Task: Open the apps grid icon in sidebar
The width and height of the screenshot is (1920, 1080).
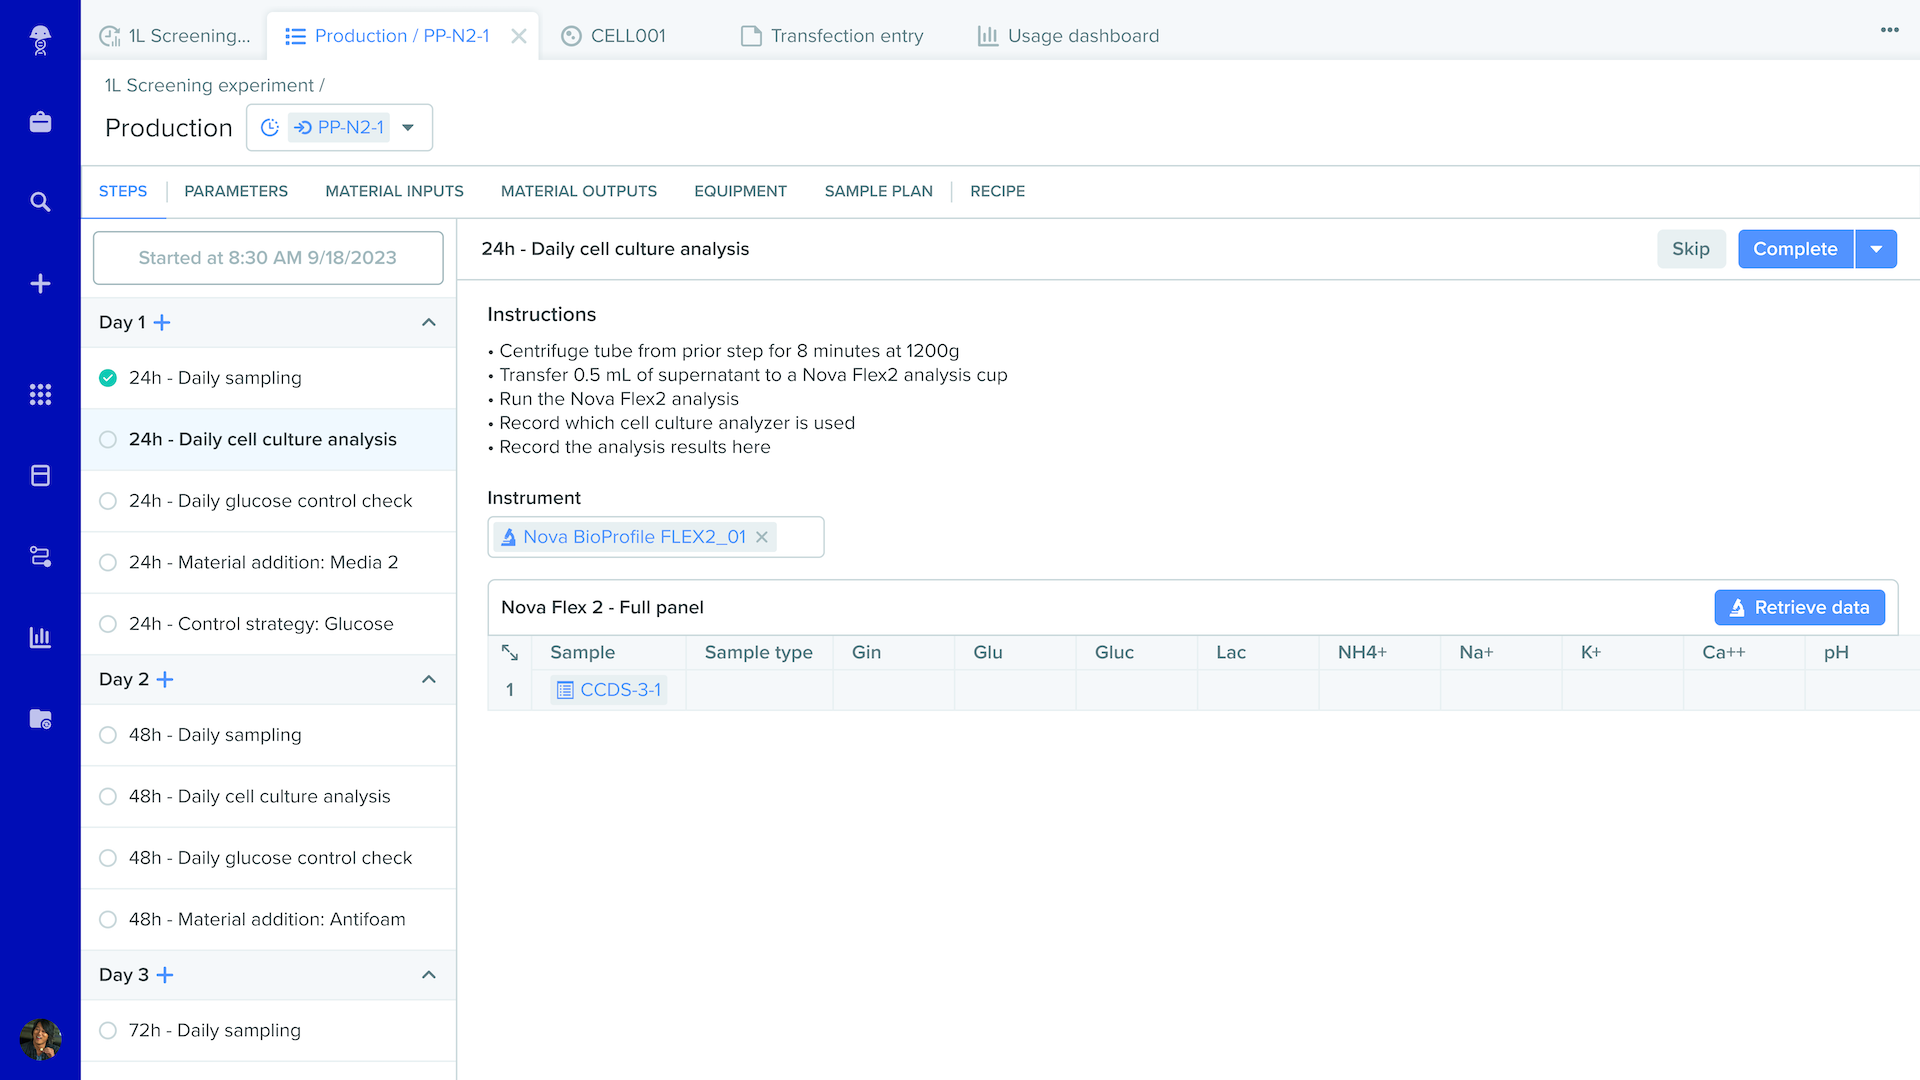Action: tap(40, 395)
